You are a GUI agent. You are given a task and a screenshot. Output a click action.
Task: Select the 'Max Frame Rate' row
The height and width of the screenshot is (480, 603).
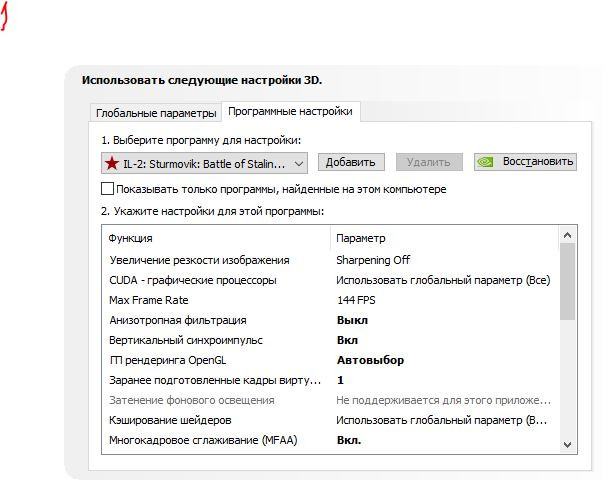(x=330, y=300)
